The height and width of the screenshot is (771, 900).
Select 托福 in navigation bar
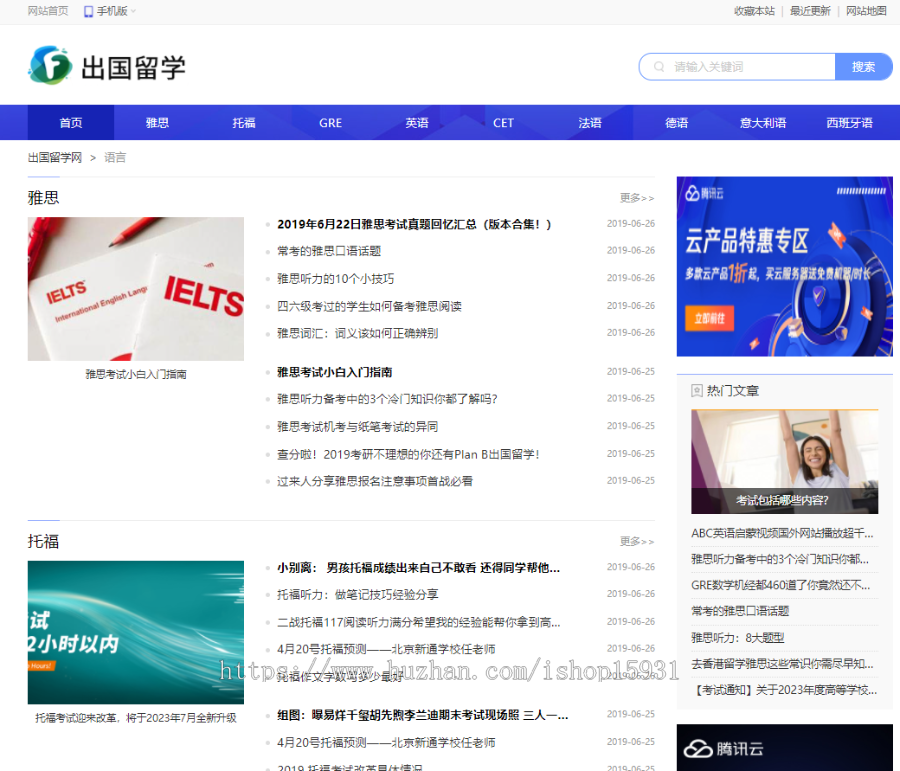pos(244,122)
